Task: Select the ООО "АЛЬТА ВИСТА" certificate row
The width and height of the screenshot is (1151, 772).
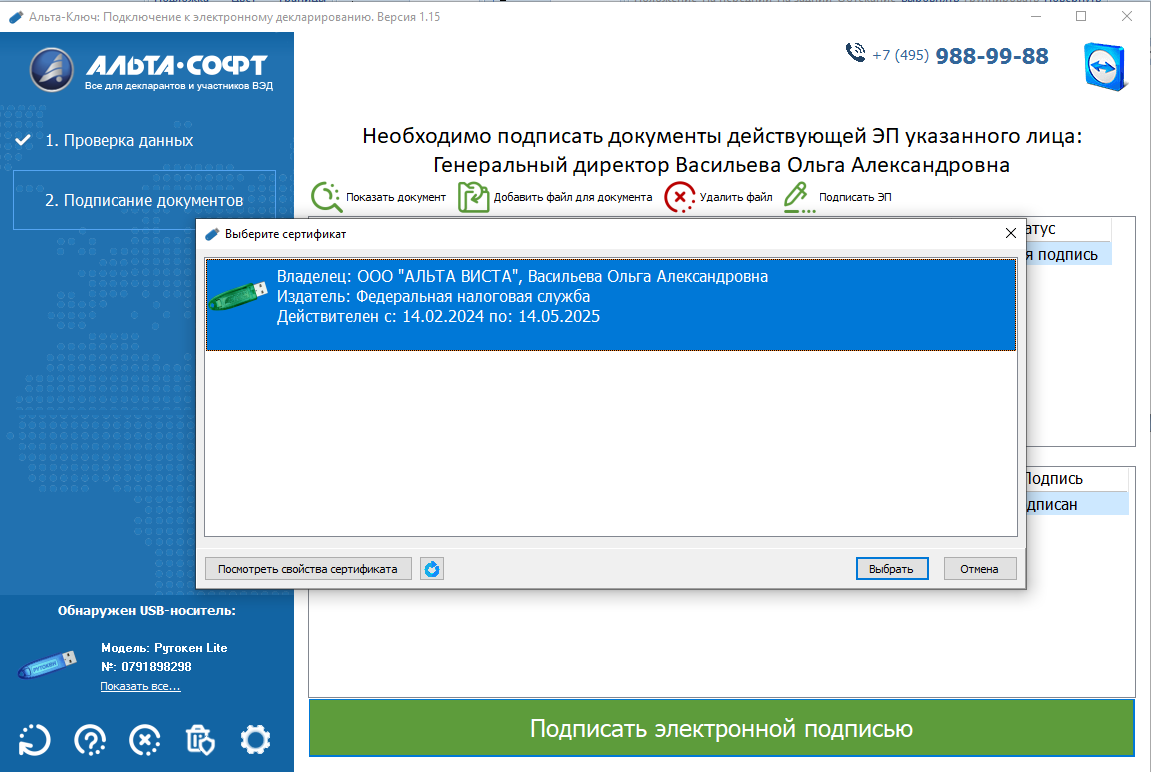Action: [611, 305]
